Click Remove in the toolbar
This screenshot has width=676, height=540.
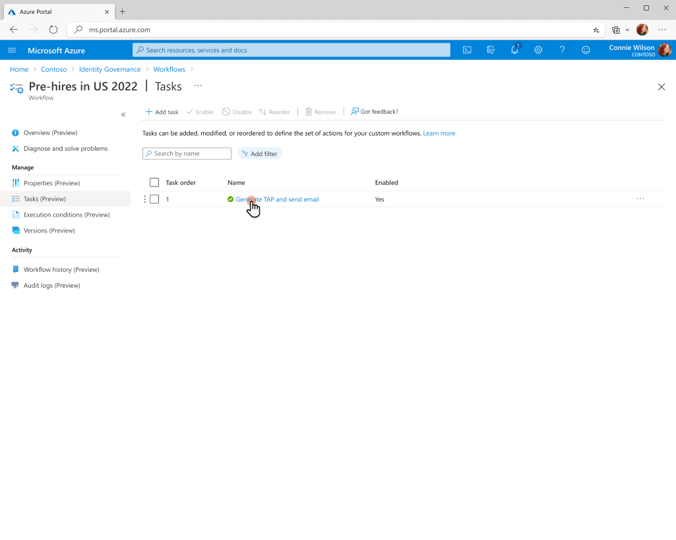point(320,112)
